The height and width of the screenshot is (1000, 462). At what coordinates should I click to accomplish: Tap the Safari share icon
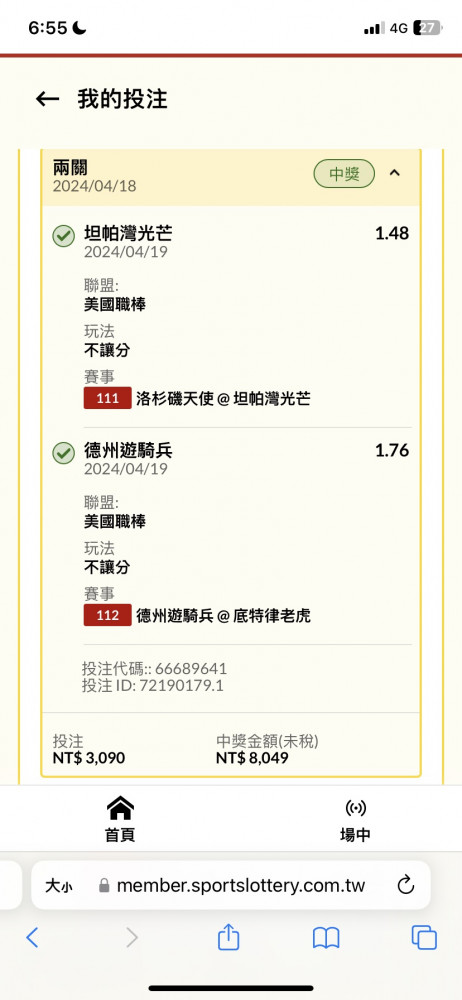coord(228,938)
